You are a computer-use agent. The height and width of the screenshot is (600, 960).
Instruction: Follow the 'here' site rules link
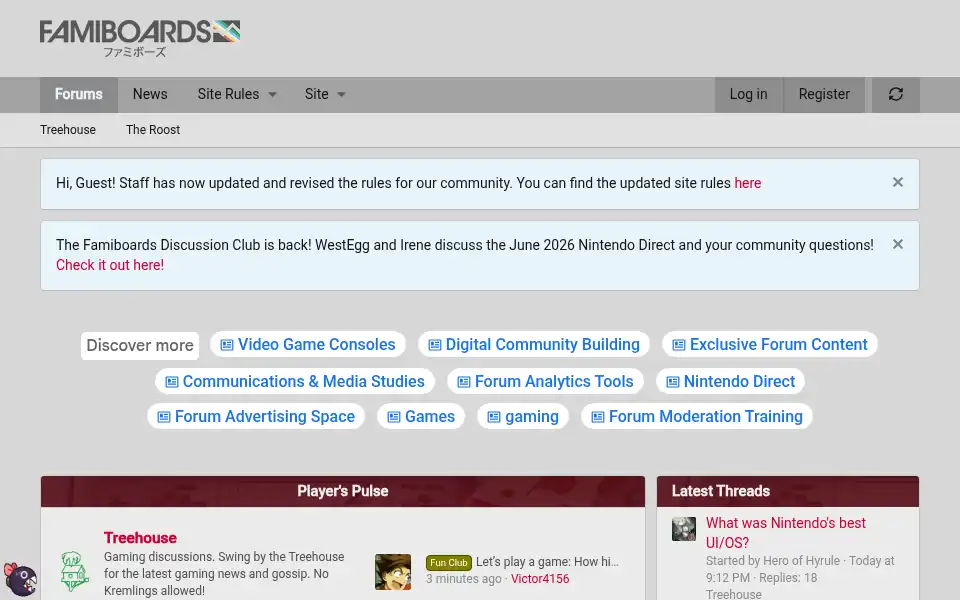pos(748,183)
